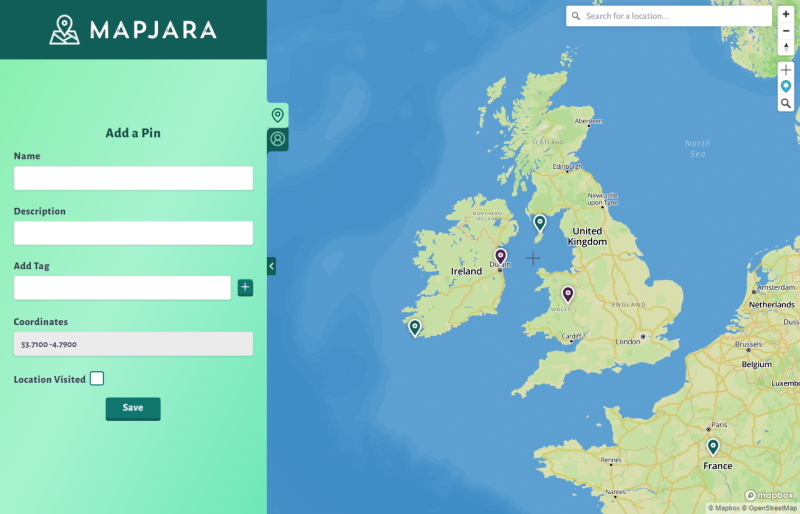Click the magnifier tool in map controls
The image size is (800, 514).
(786, 103)
